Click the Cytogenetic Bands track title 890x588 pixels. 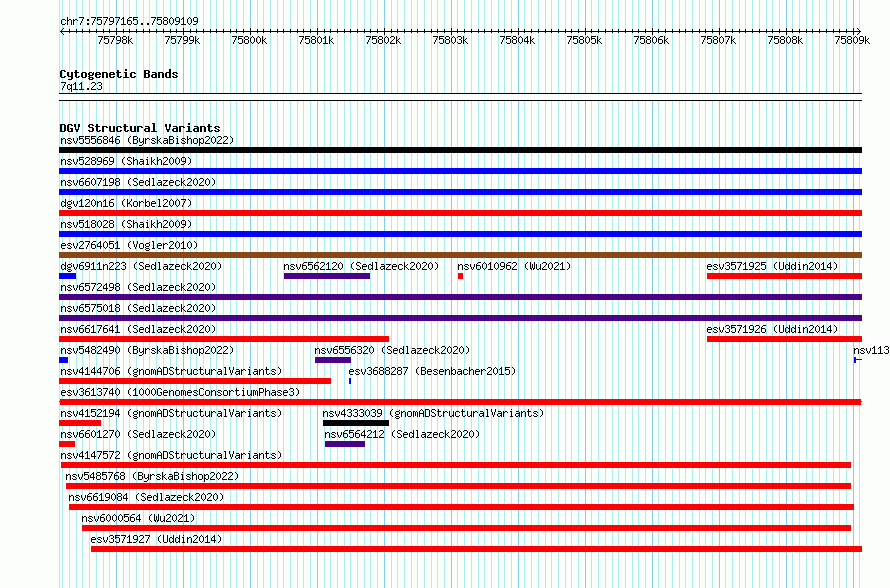point(119,74)
